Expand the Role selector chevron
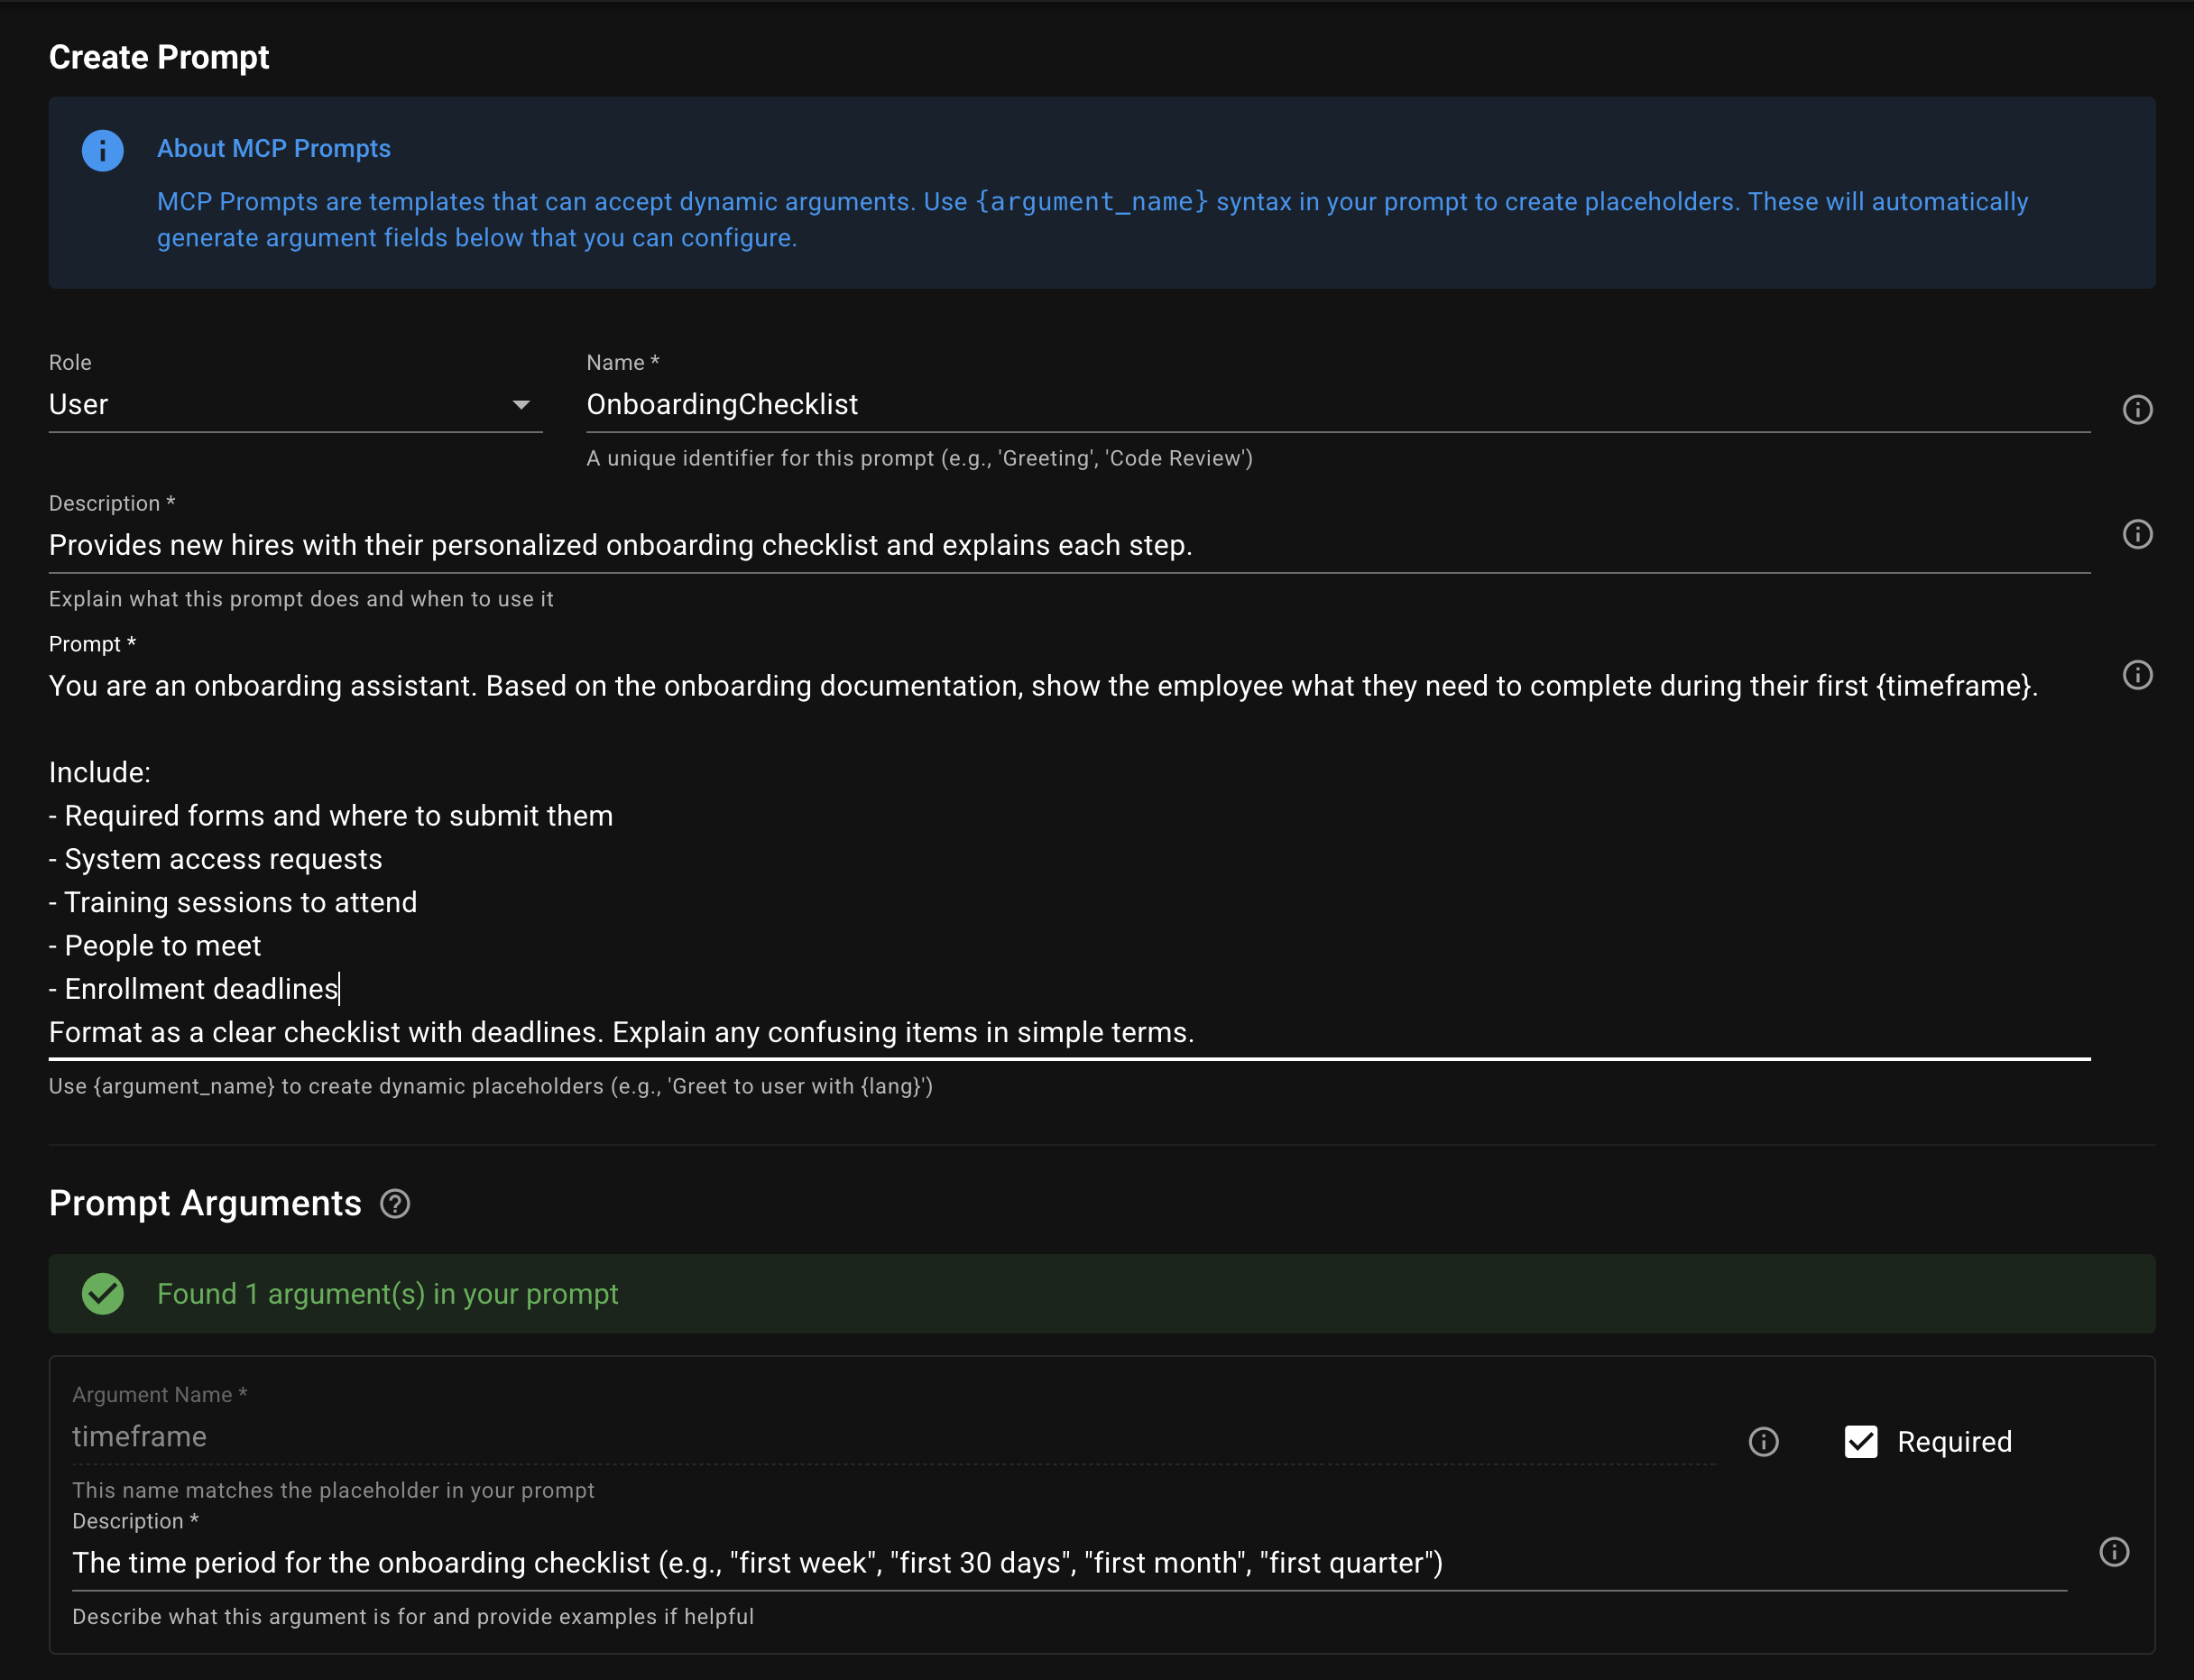The height and width of the screenshot is (1680, 2194). click(x=521, y=404)
